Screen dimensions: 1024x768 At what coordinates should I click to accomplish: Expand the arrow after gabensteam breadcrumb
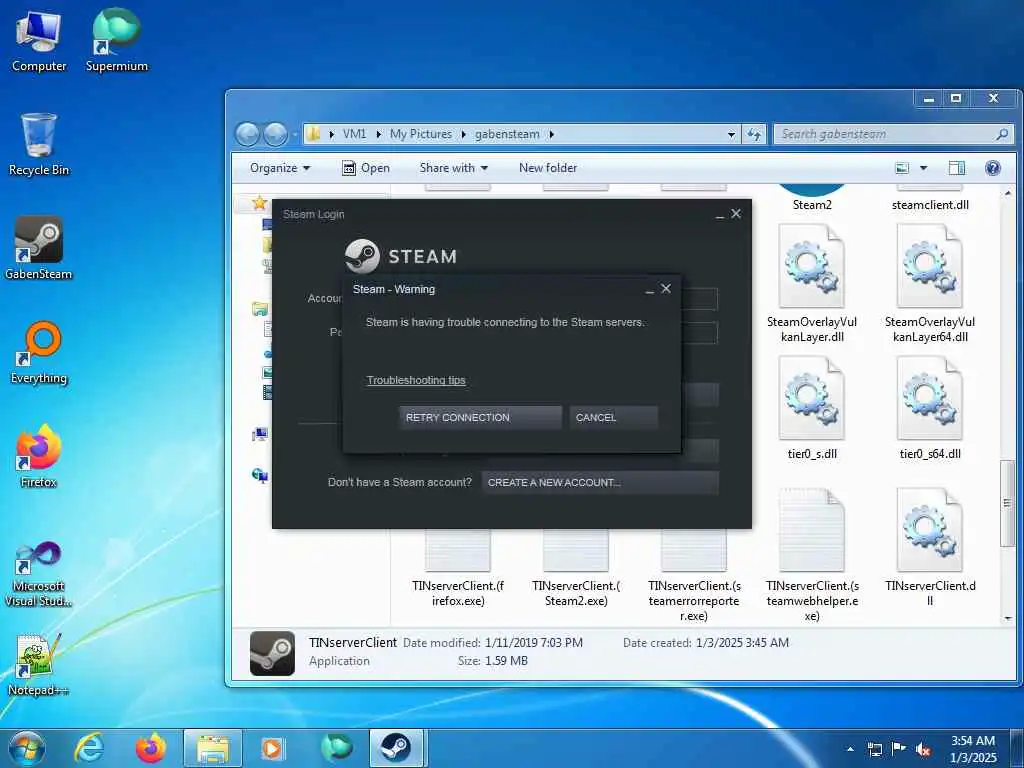tap(552, 134)
